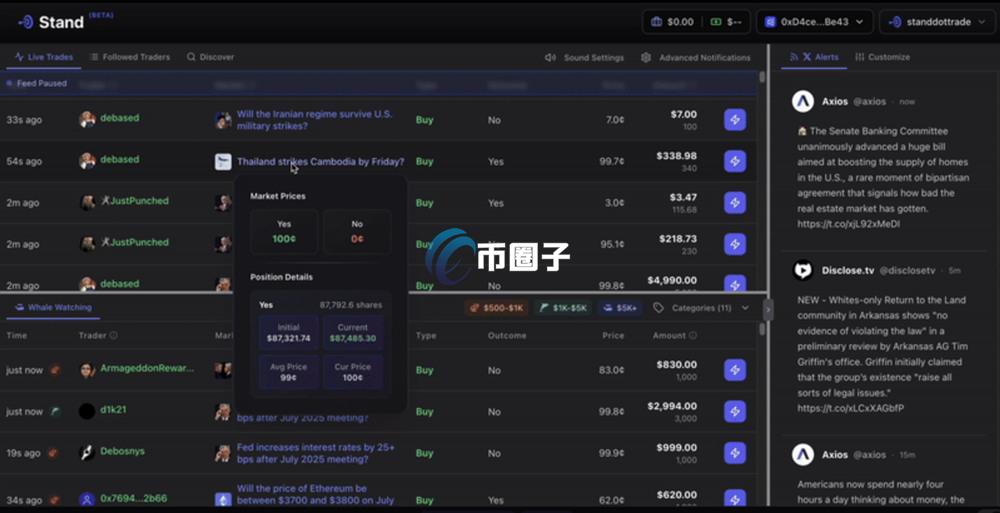Click the $0.00 portfolio balance button
This screenshot has width=1000, height=513.
670,22
